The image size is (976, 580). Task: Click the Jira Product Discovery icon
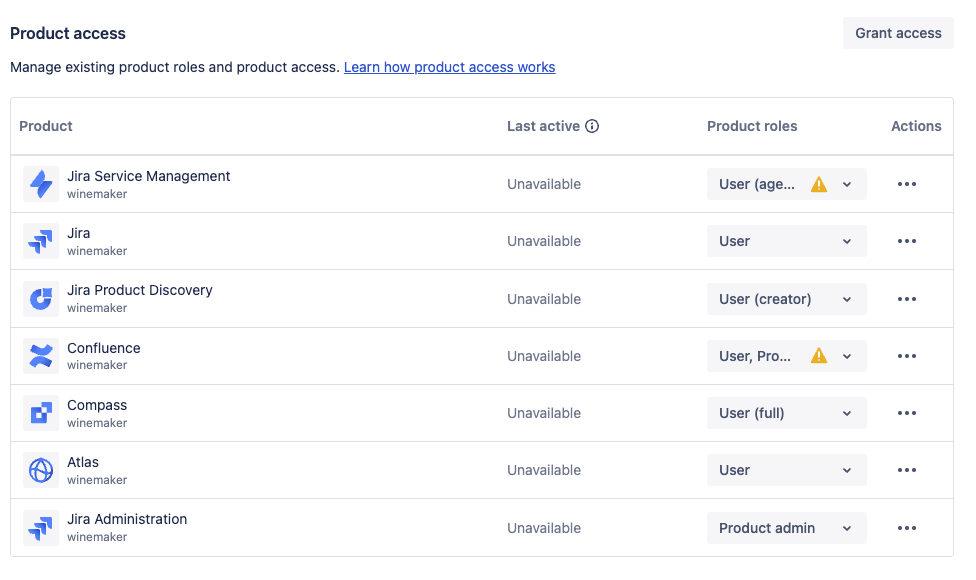click(x=41, y=298)
